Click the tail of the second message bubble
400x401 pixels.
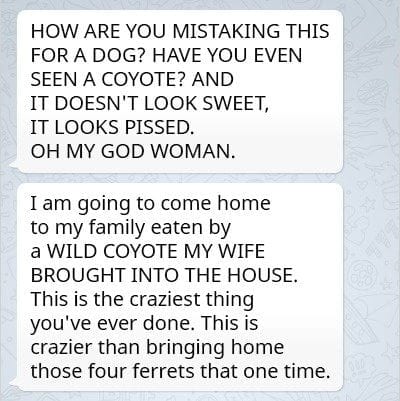click(13, 383)
